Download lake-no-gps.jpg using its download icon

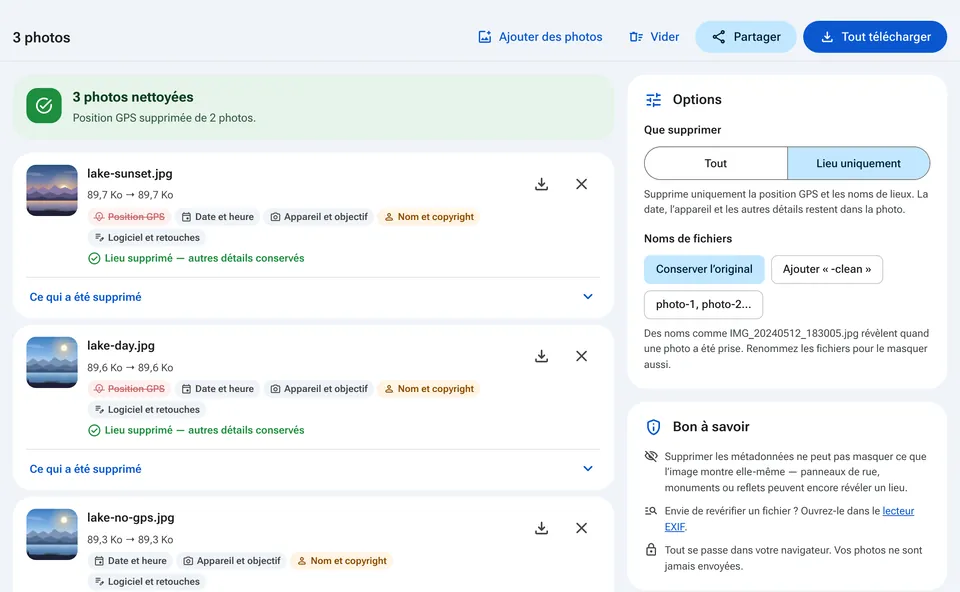(541, 528)
